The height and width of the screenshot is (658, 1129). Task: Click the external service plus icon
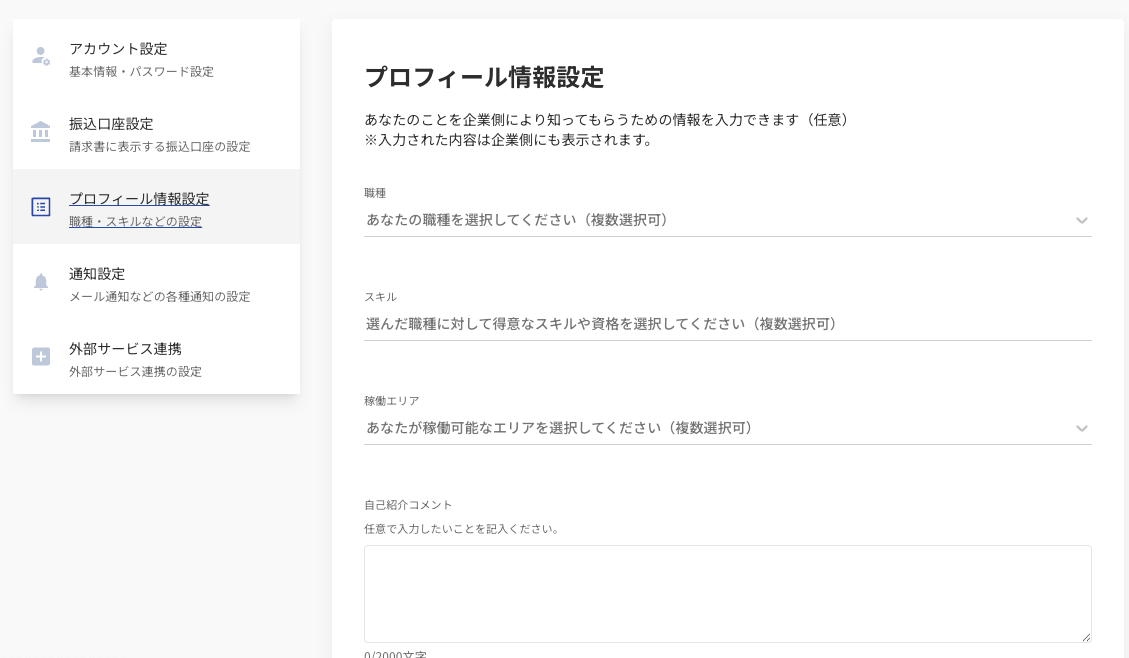coord(41,357)
